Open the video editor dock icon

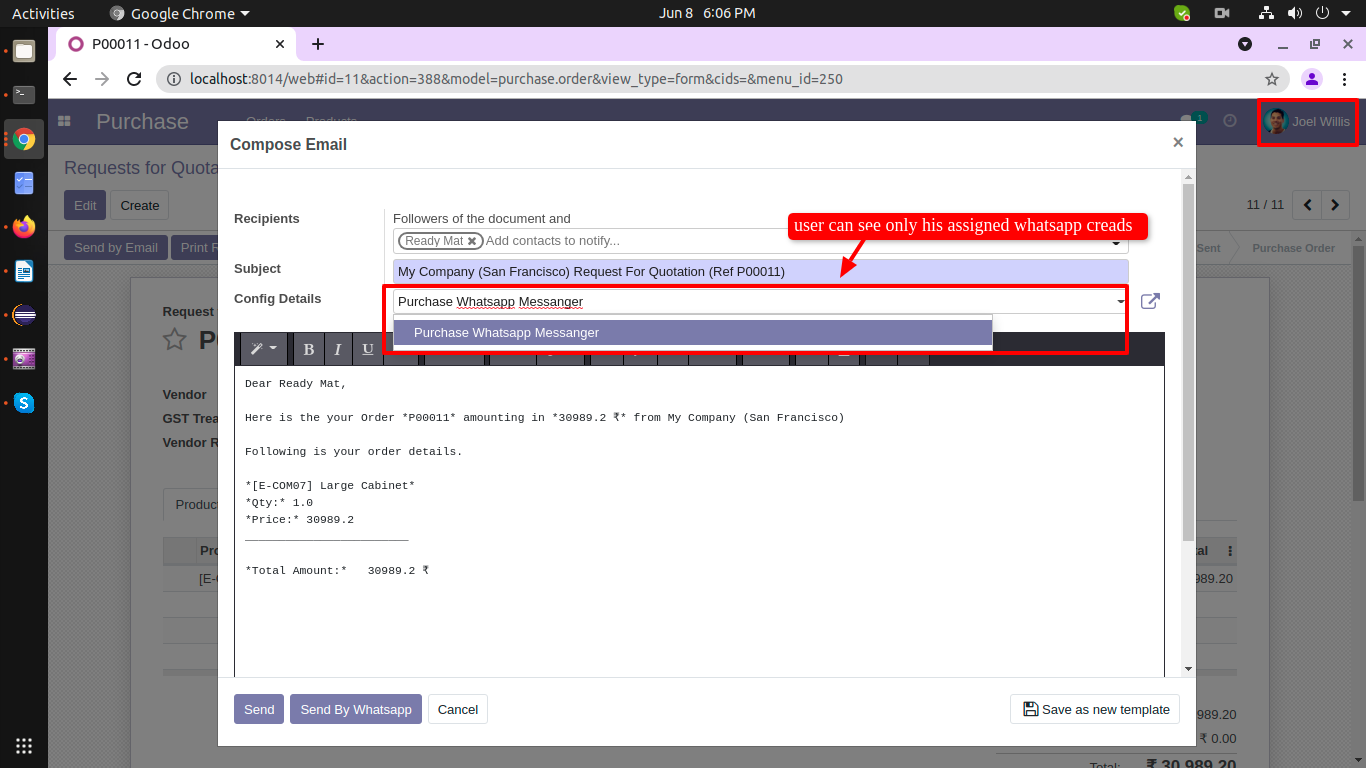pyautogui.click(x=24, y=359)
